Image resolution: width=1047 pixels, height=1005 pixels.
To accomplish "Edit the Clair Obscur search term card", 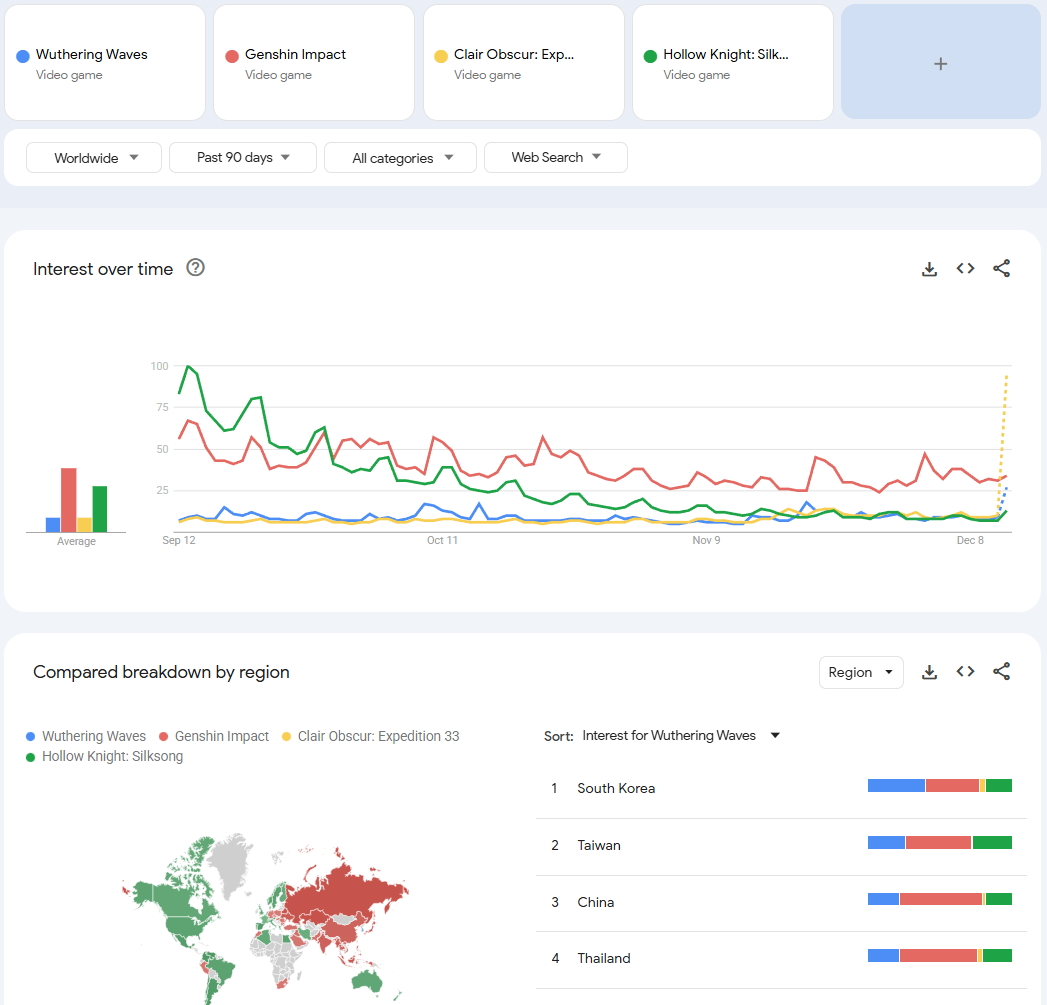I will coord(524,63).
